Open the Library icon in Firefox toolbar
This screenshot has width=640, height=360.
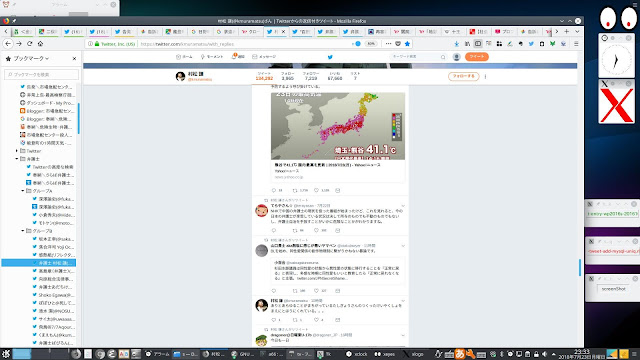click(467, 44)
